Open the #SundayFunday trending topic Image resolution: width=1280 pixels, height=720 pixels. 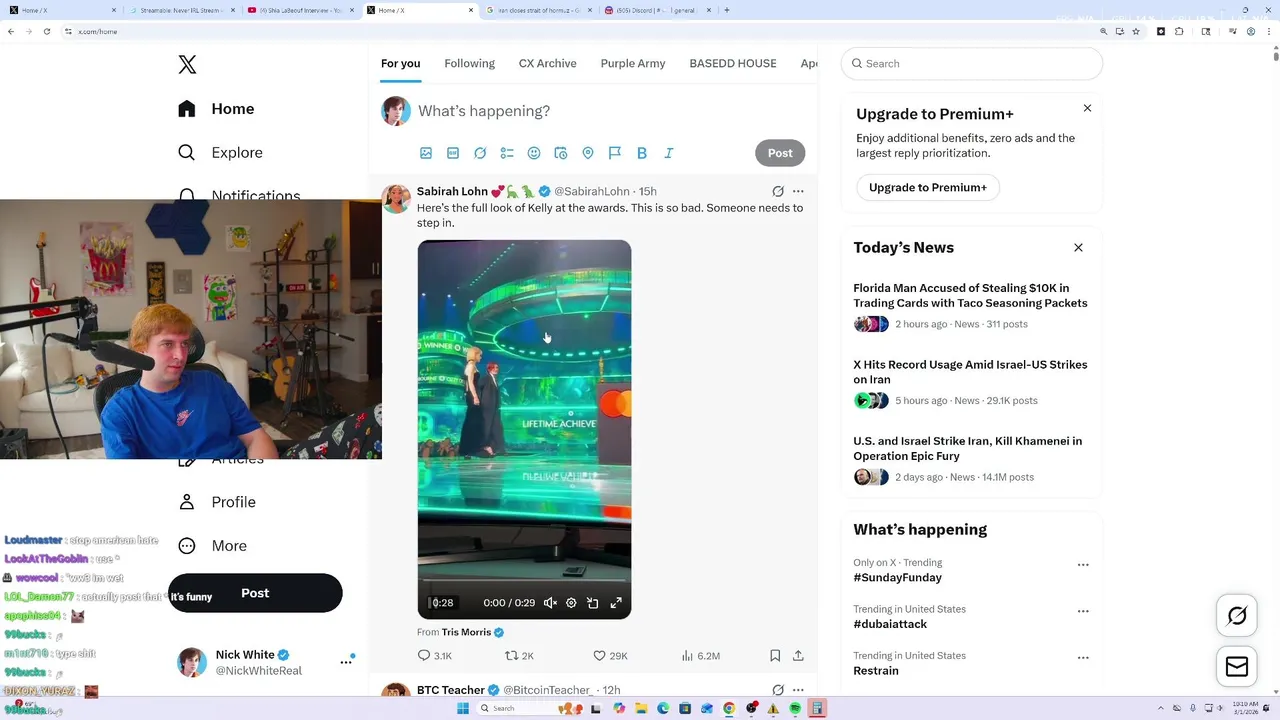pos(897,578)
